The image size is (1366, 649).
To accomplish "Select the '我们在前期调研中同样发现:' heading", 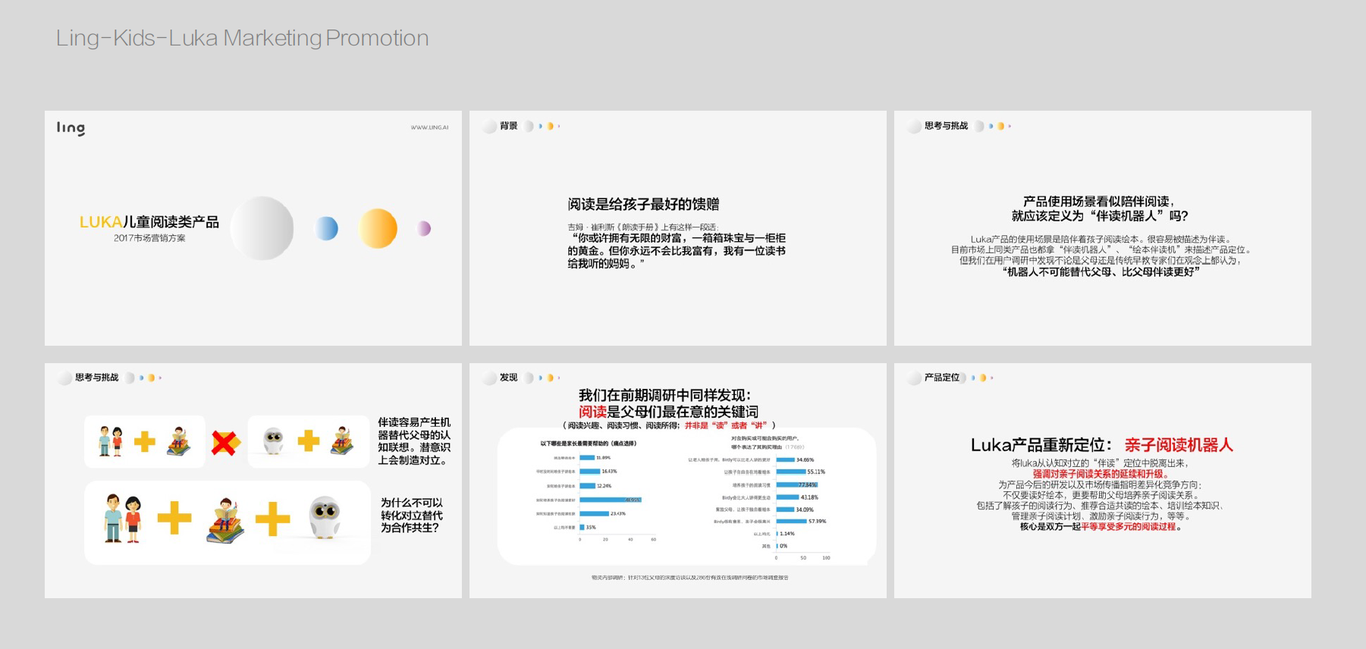I will [664, 396].
